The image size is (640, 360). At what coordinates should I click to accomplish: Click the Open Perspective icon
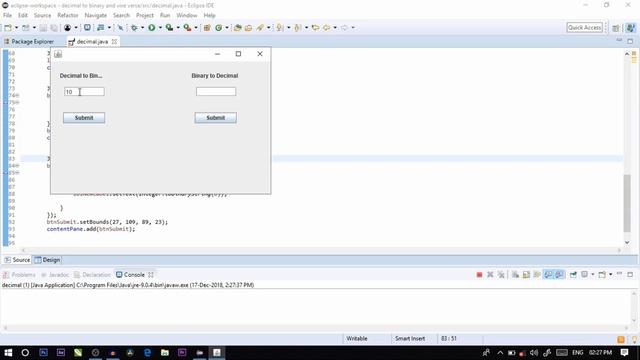tap(616, 28)
